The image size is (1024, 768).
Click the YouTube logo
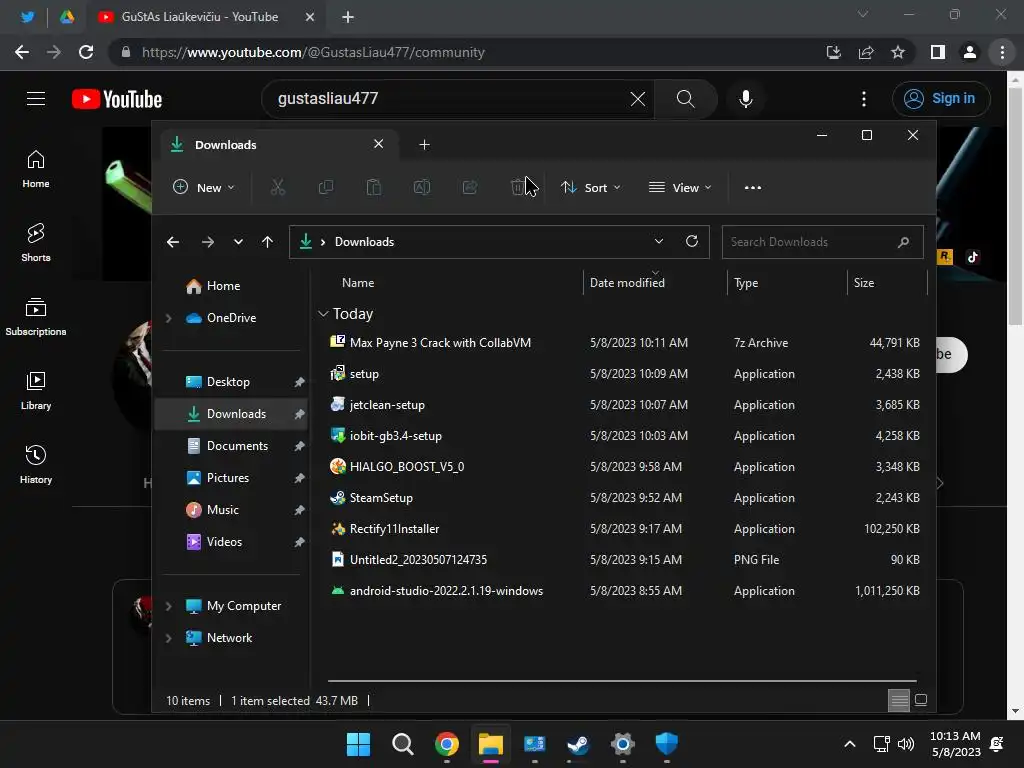[117, 99]
